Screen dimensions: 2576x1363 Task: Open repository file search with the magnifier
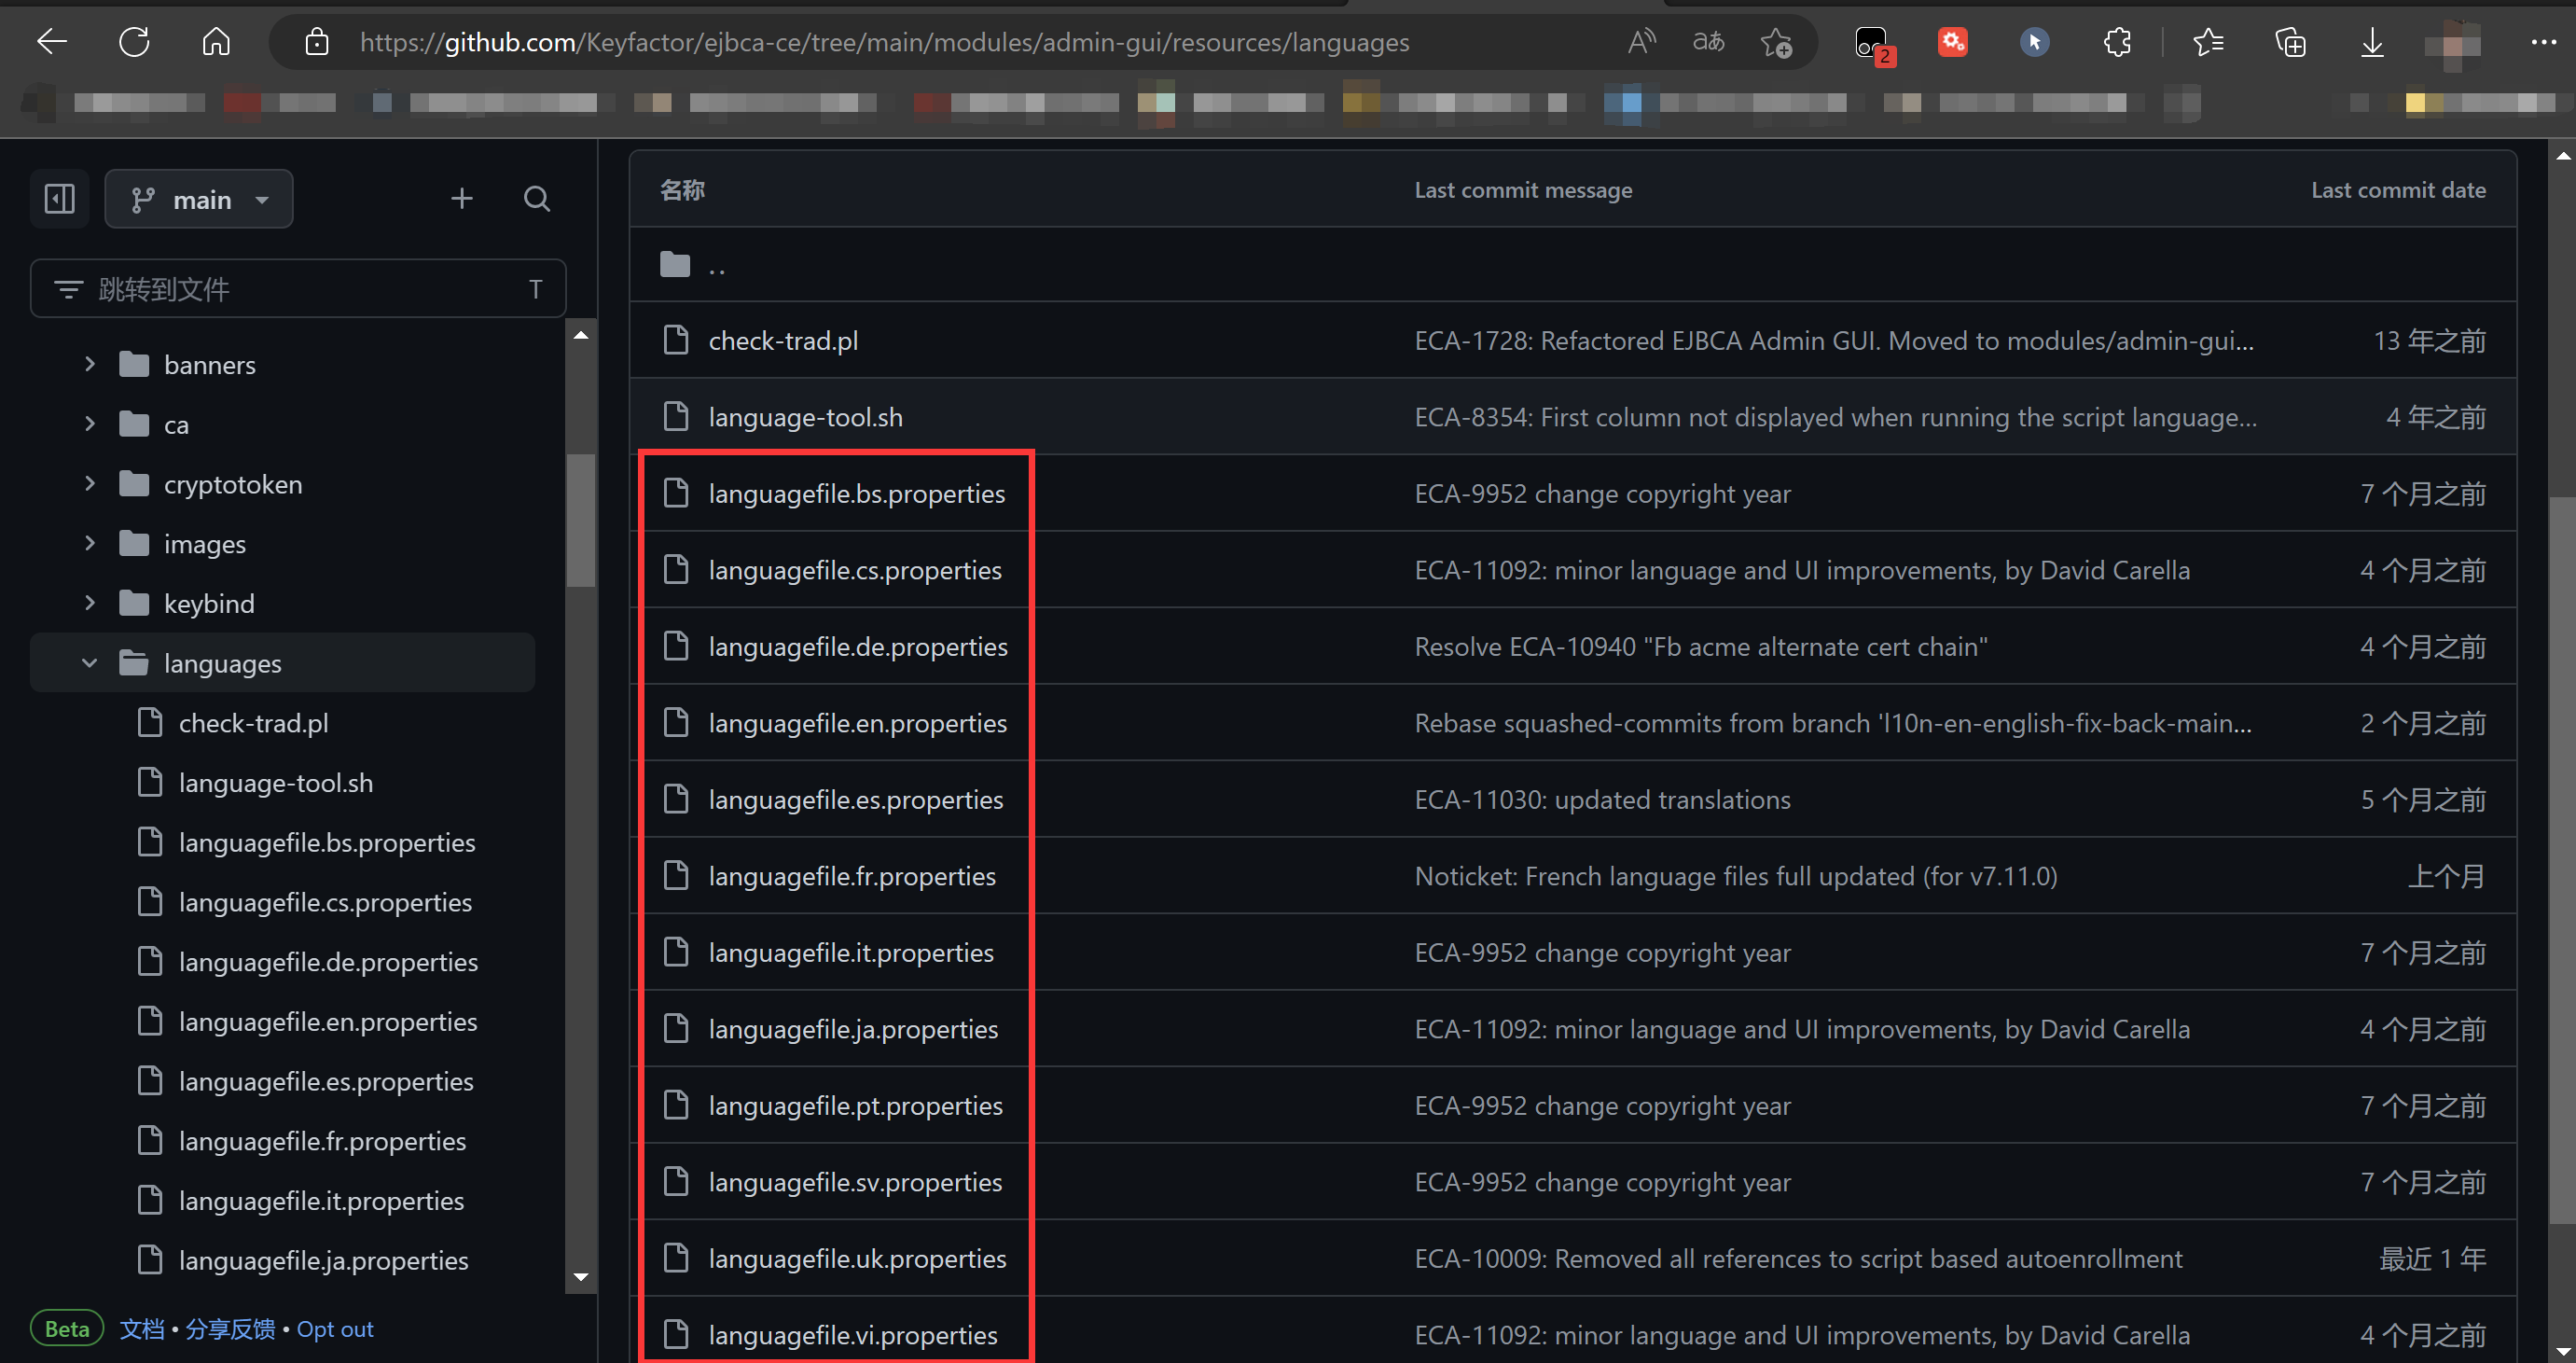click(537, 198)
